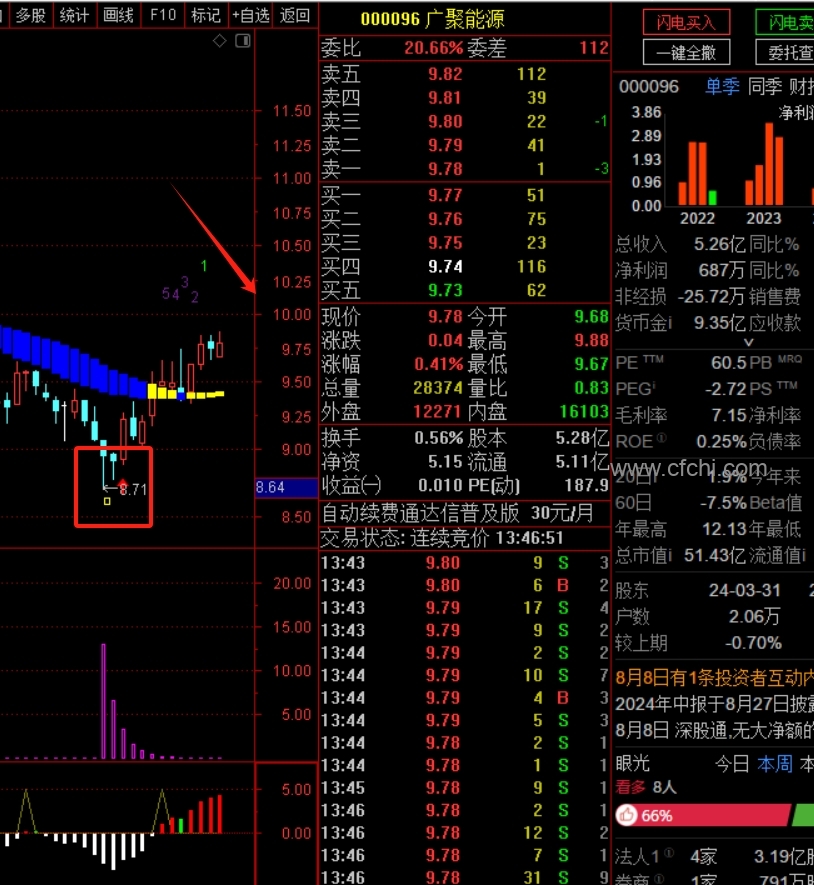
Task: Click the 换手 value 0.56%
Action: point(439,438)
